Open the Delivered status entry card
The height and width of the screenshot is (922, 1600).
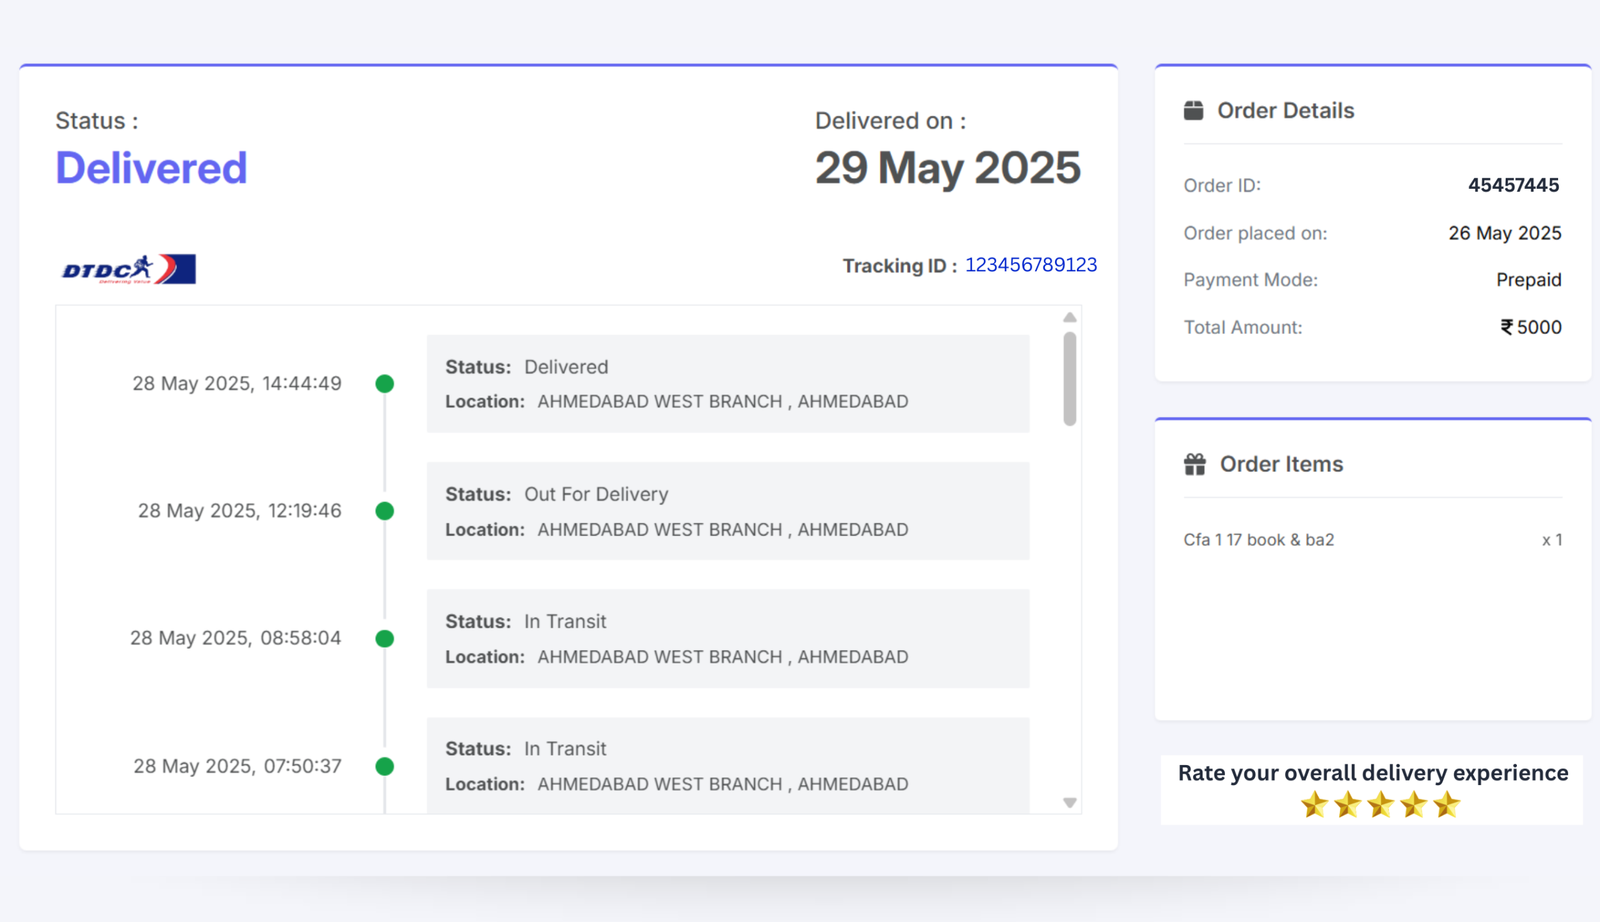[727, 384]
